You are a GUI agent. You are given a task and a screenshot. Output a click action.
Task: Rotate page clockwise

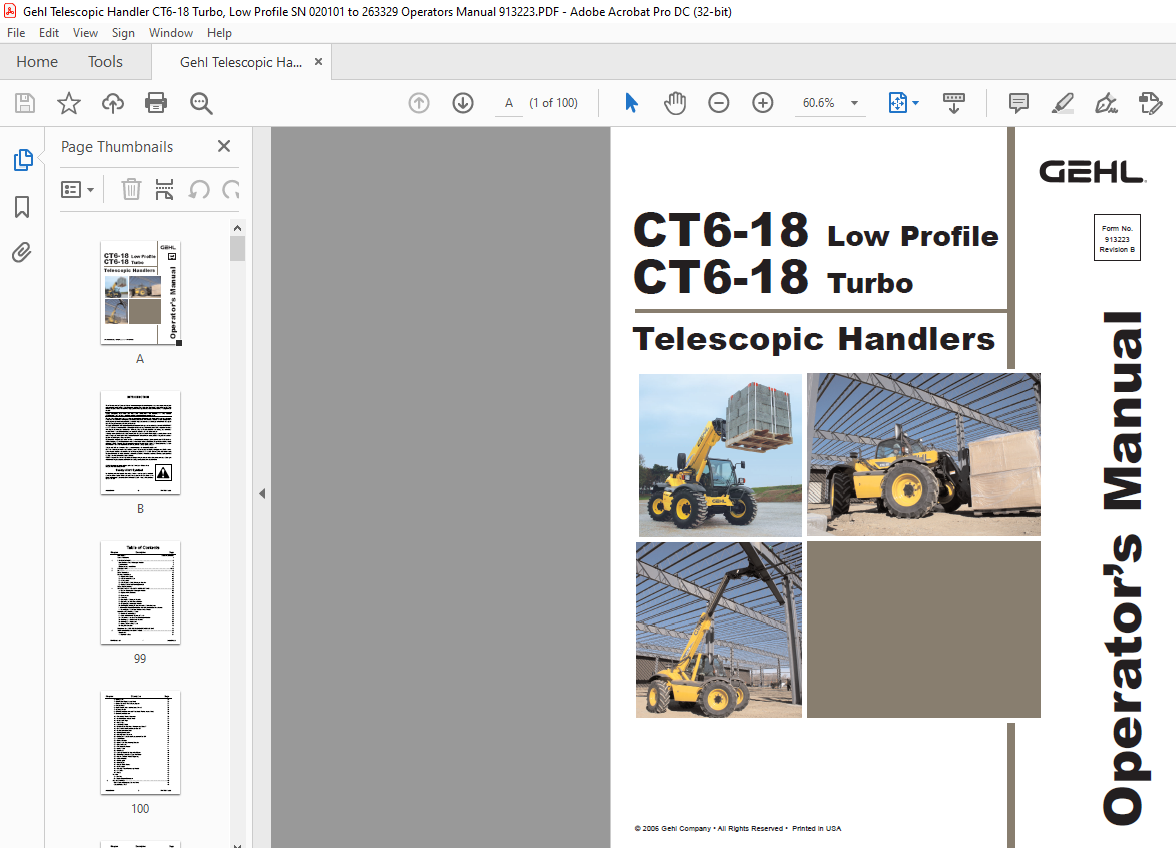pyautogui.click(x=231, y=190)
